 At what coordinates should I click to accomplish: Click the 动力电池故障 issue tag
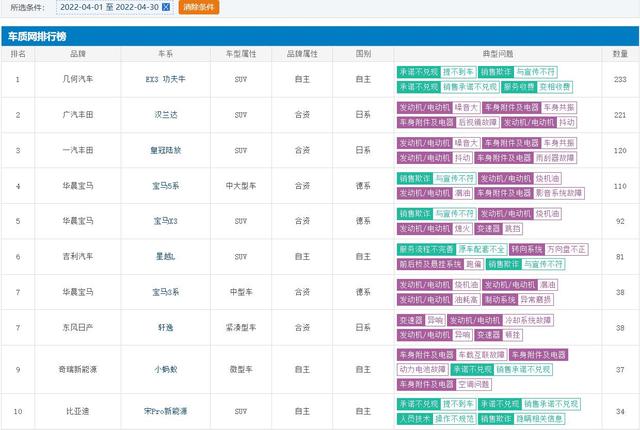click(422, 370)
